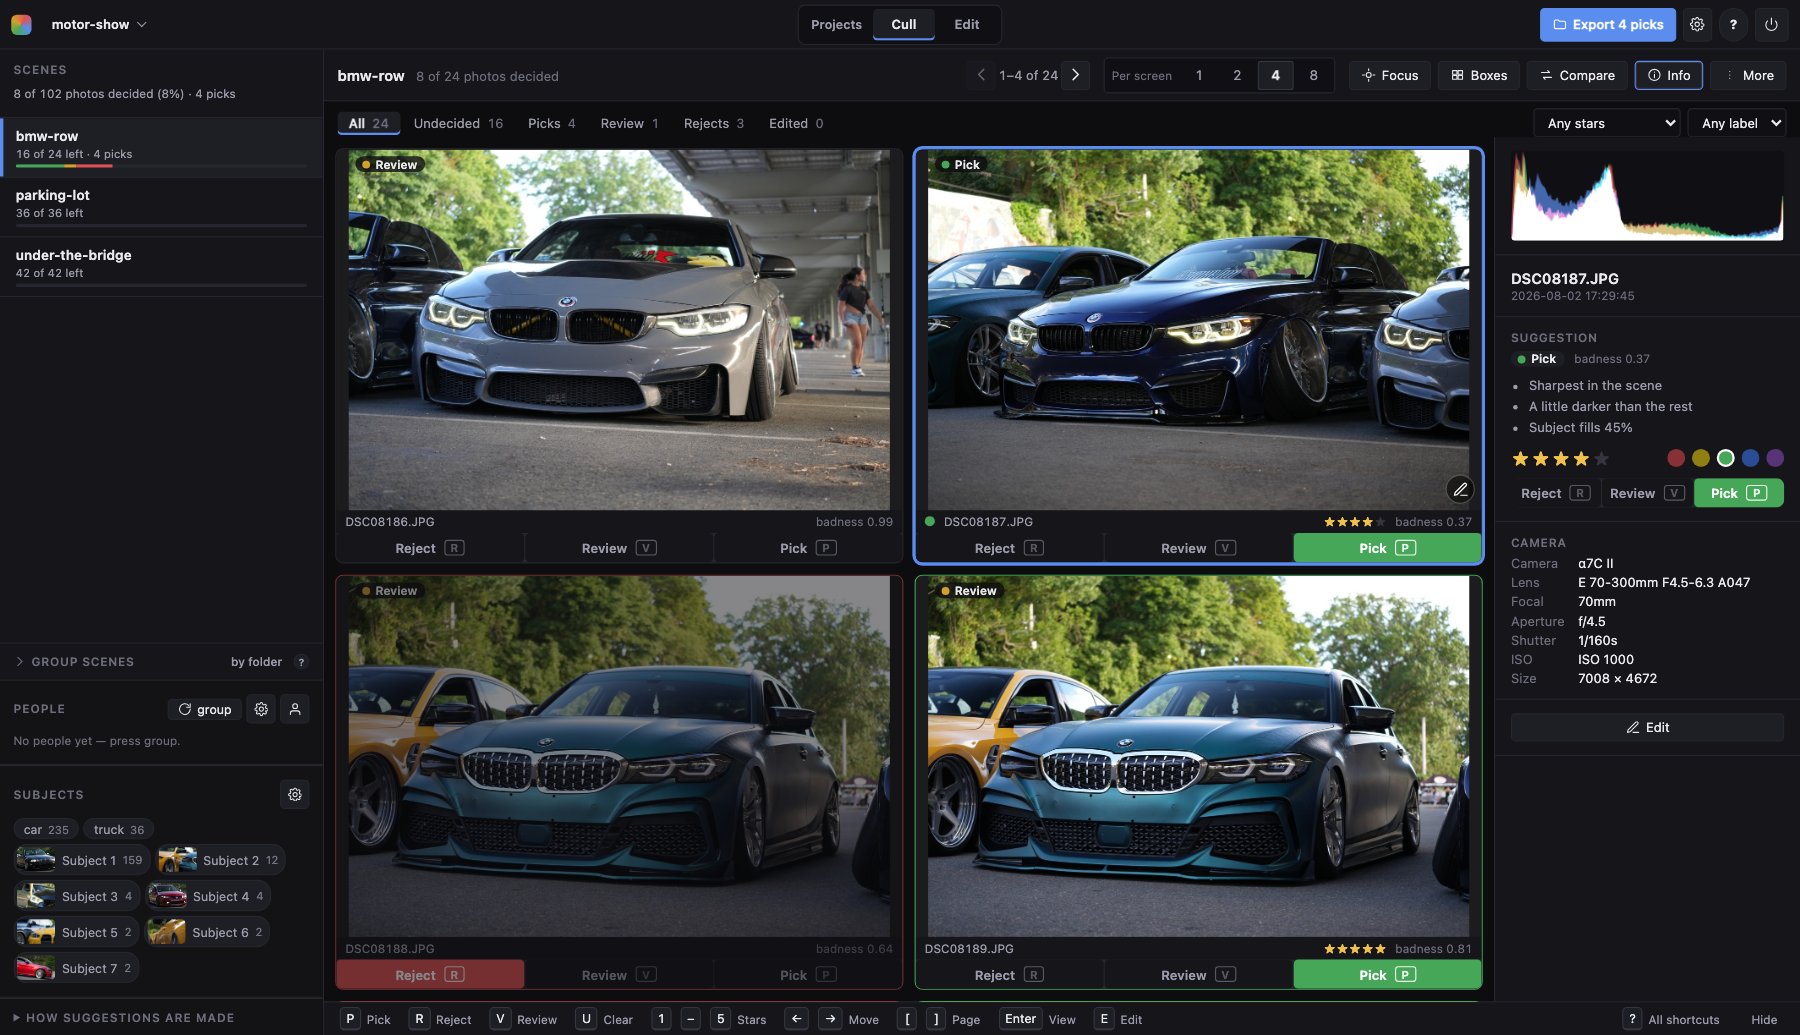This screenshot has width=1800, height=1035.
Task: Expand How Suggestions Are Made
Action: coord(123,1018)
